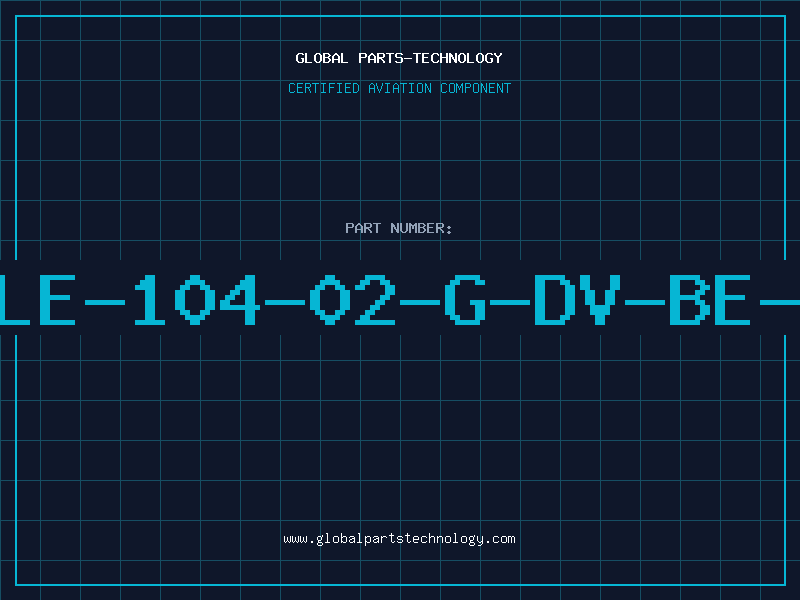Click the word GLOBAL in the heading
Viewport: 800px width, 600px height.
322,58
